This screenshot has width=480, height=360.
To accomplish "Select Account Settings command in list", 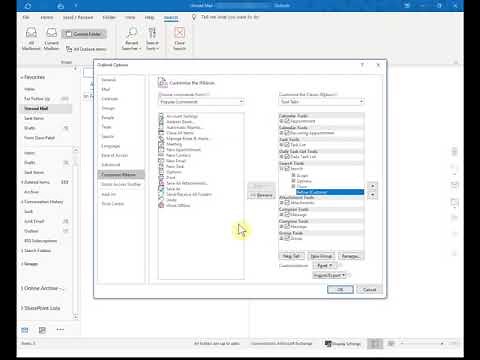I will pyautogui.click(x=181, y=116).
